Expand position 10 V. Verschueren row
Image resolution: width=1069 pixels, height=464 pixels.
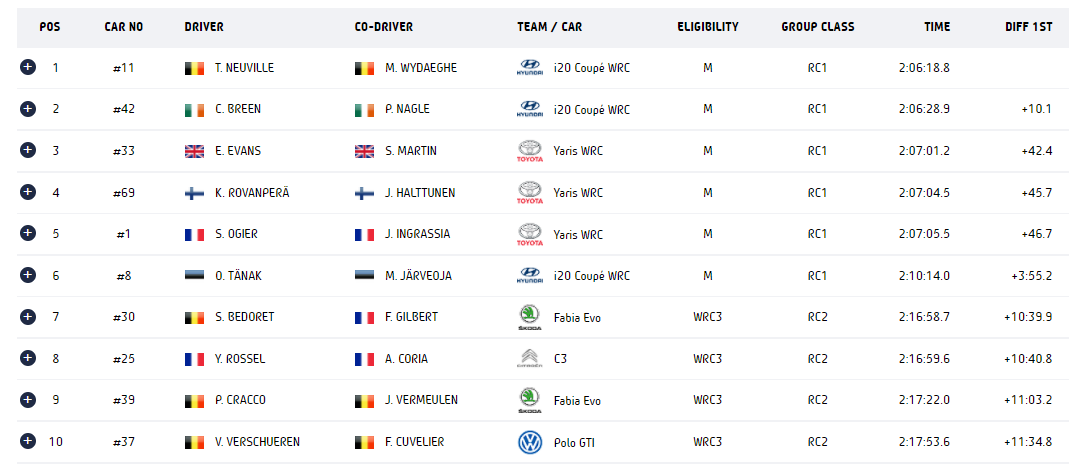[27, 442]
